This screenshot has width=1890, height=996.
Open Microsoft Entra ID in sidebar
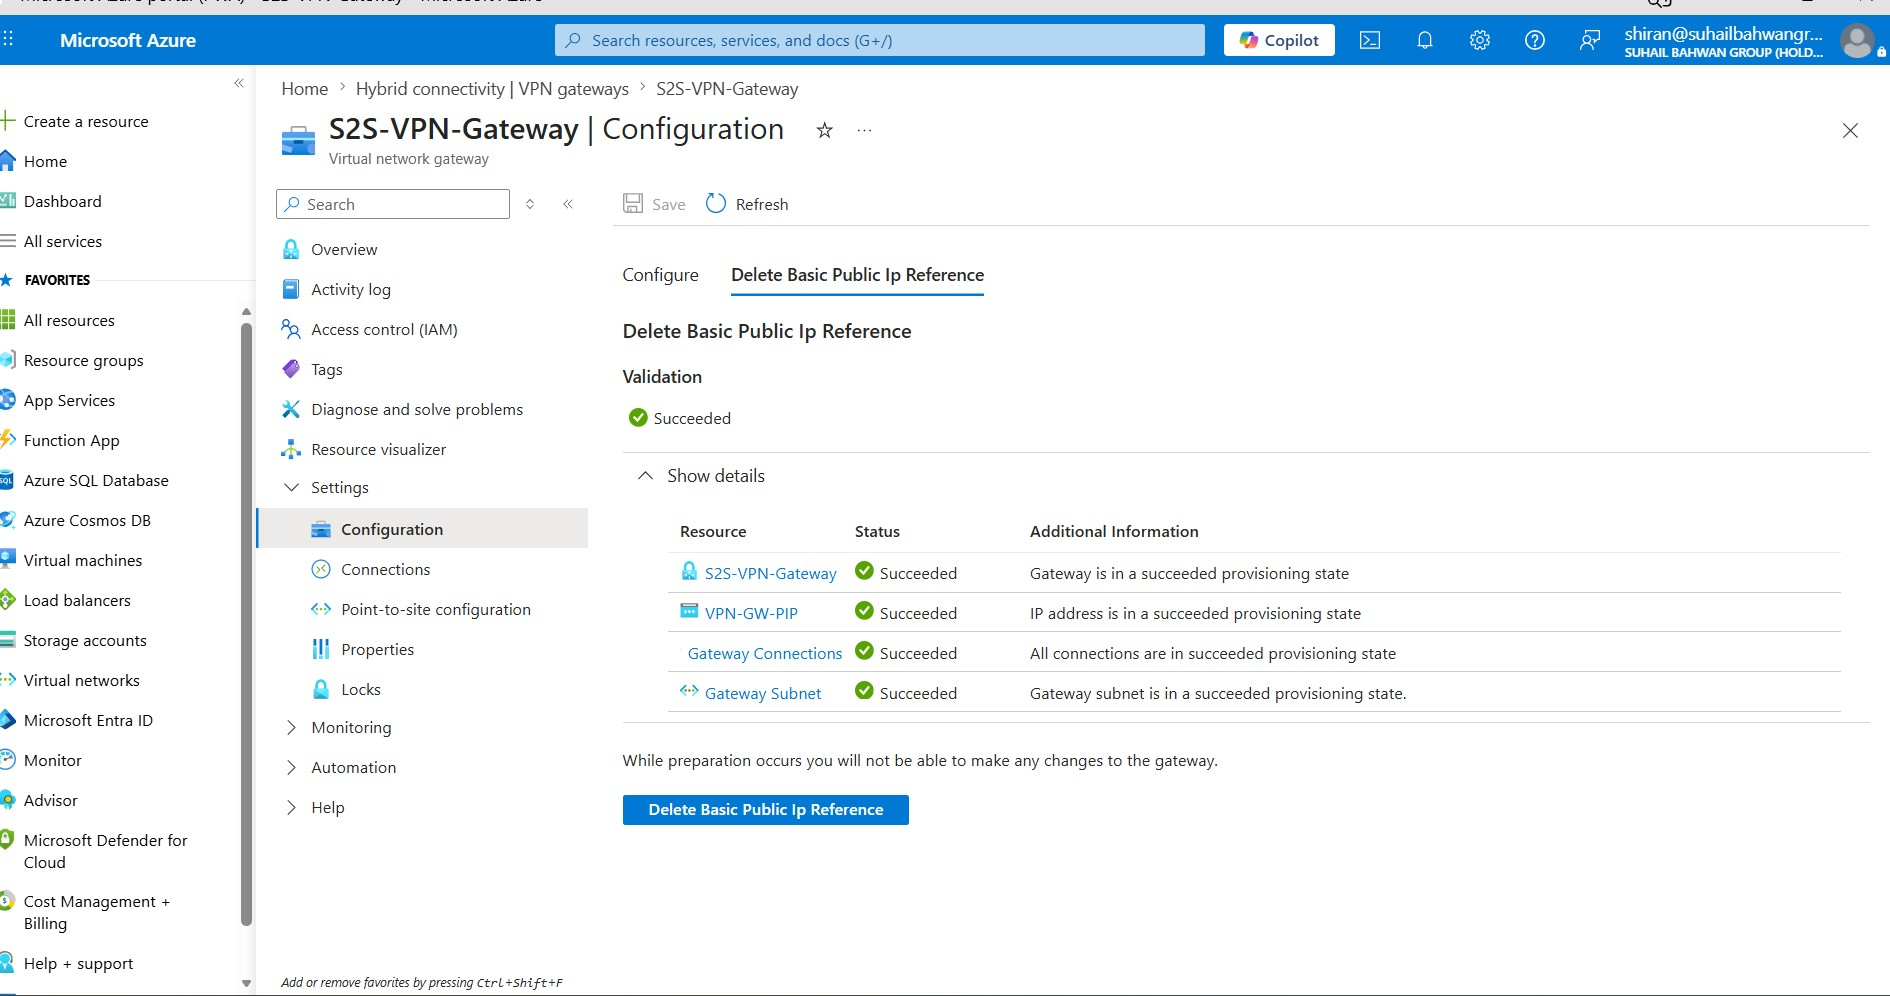88,720
